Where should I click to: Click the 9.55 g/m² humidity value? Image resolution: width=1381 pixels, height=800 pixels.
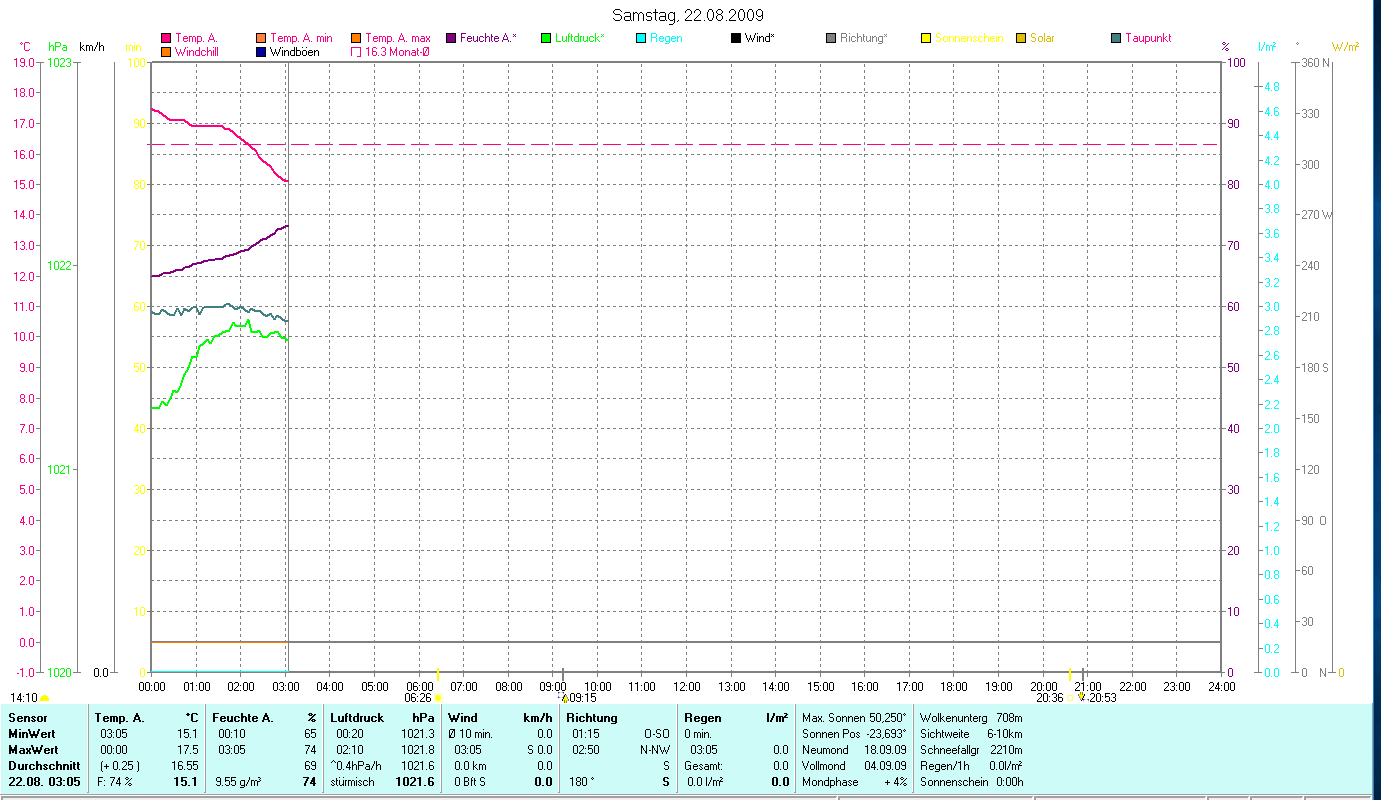click(x=239, y=782)
